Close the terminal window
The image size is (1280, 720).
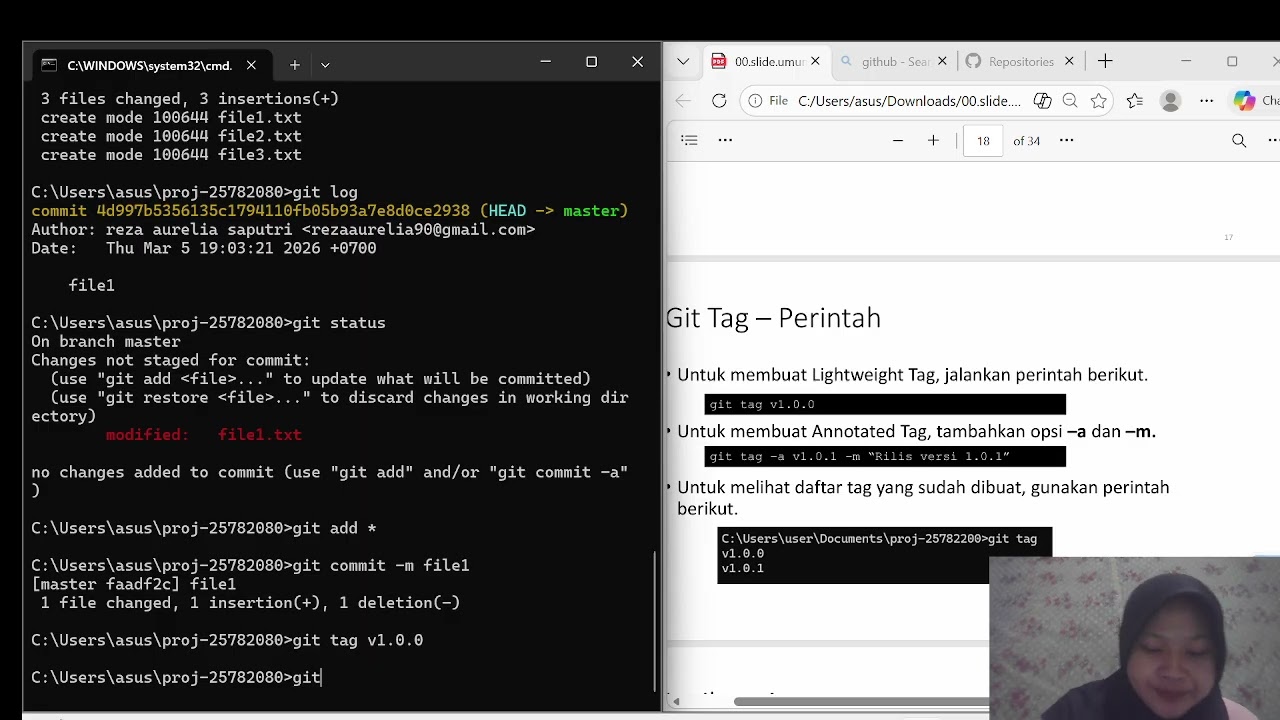[x=637, y=62]
